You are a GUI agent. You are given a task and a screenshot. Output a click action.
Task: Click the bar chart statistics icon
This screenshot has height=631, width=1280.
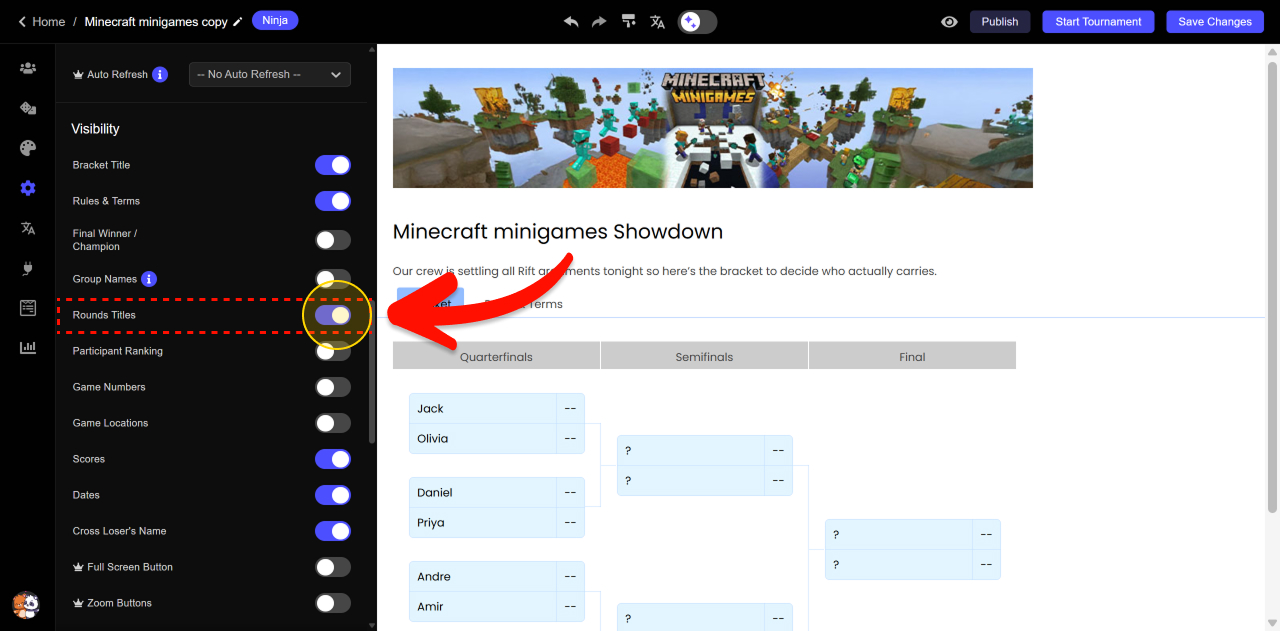28,347
